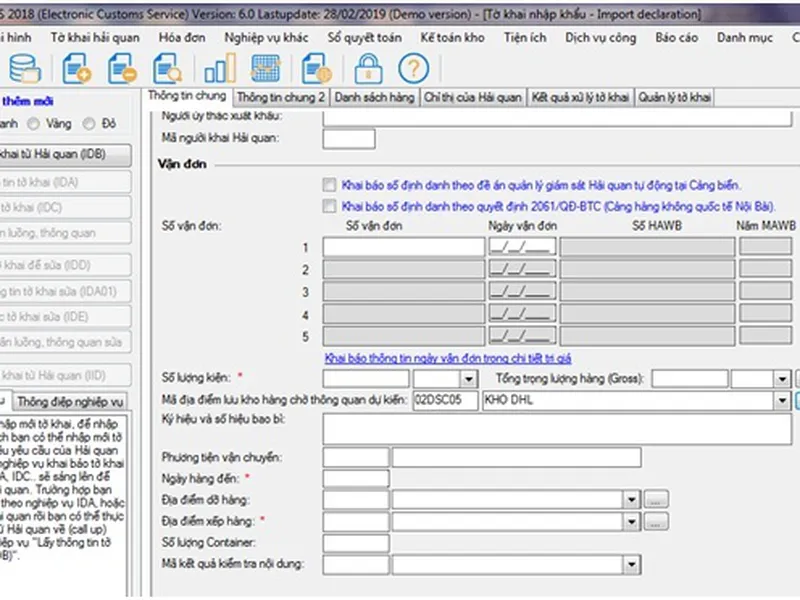Open the Địa điểm dỡ hàng dropdown

tap(631, 499)
